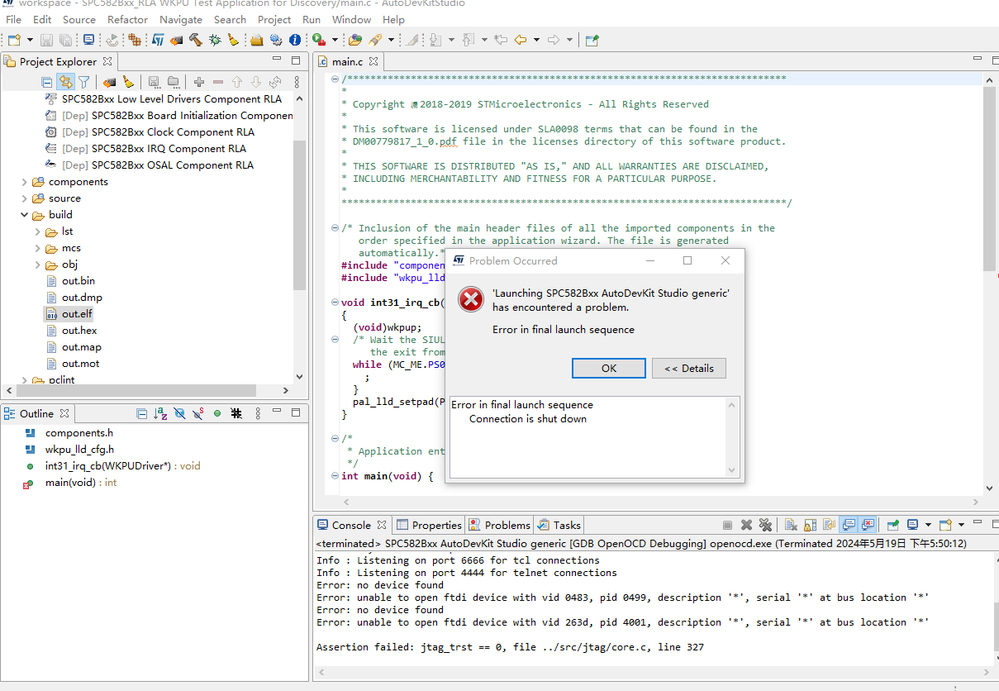Click OK in Problem Occurred dialog

click(x=608, y=369)
